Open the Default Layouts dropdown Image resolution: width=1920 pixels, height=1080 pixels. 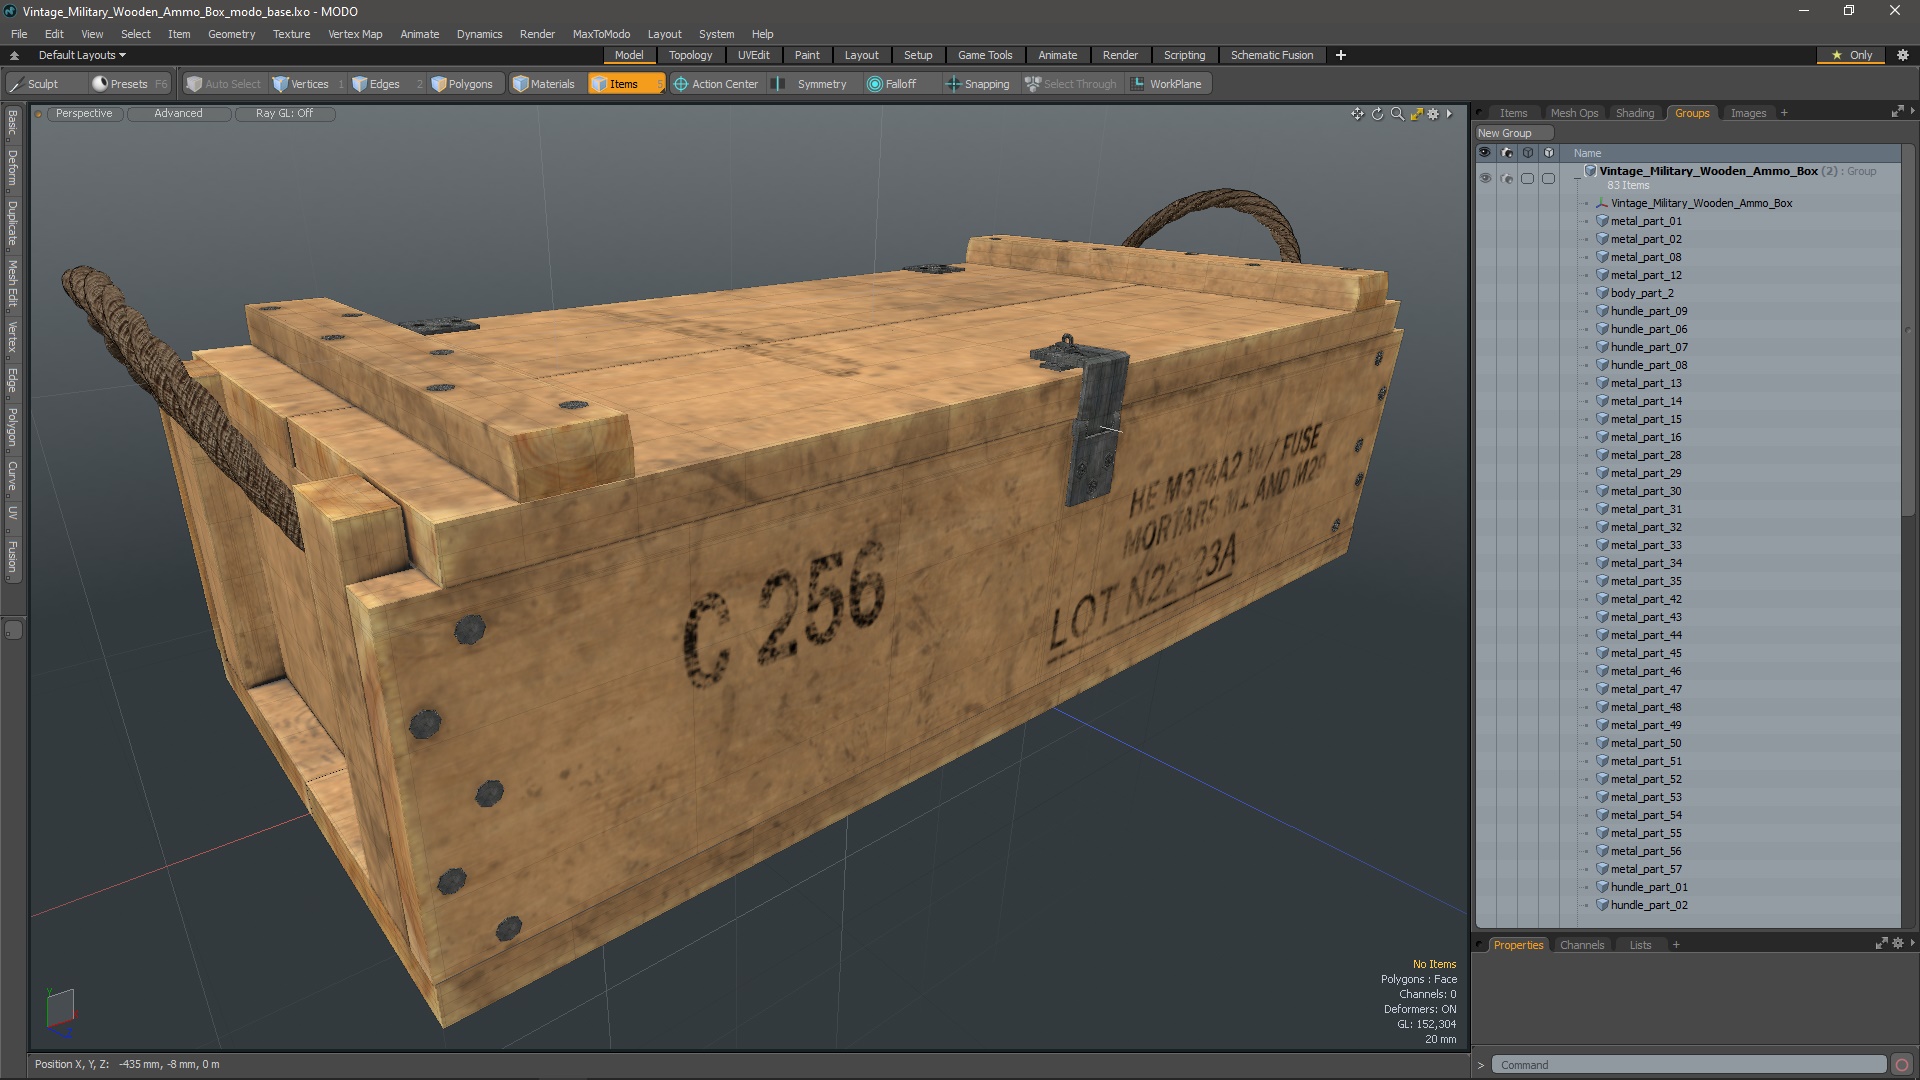tap(82, 55)
